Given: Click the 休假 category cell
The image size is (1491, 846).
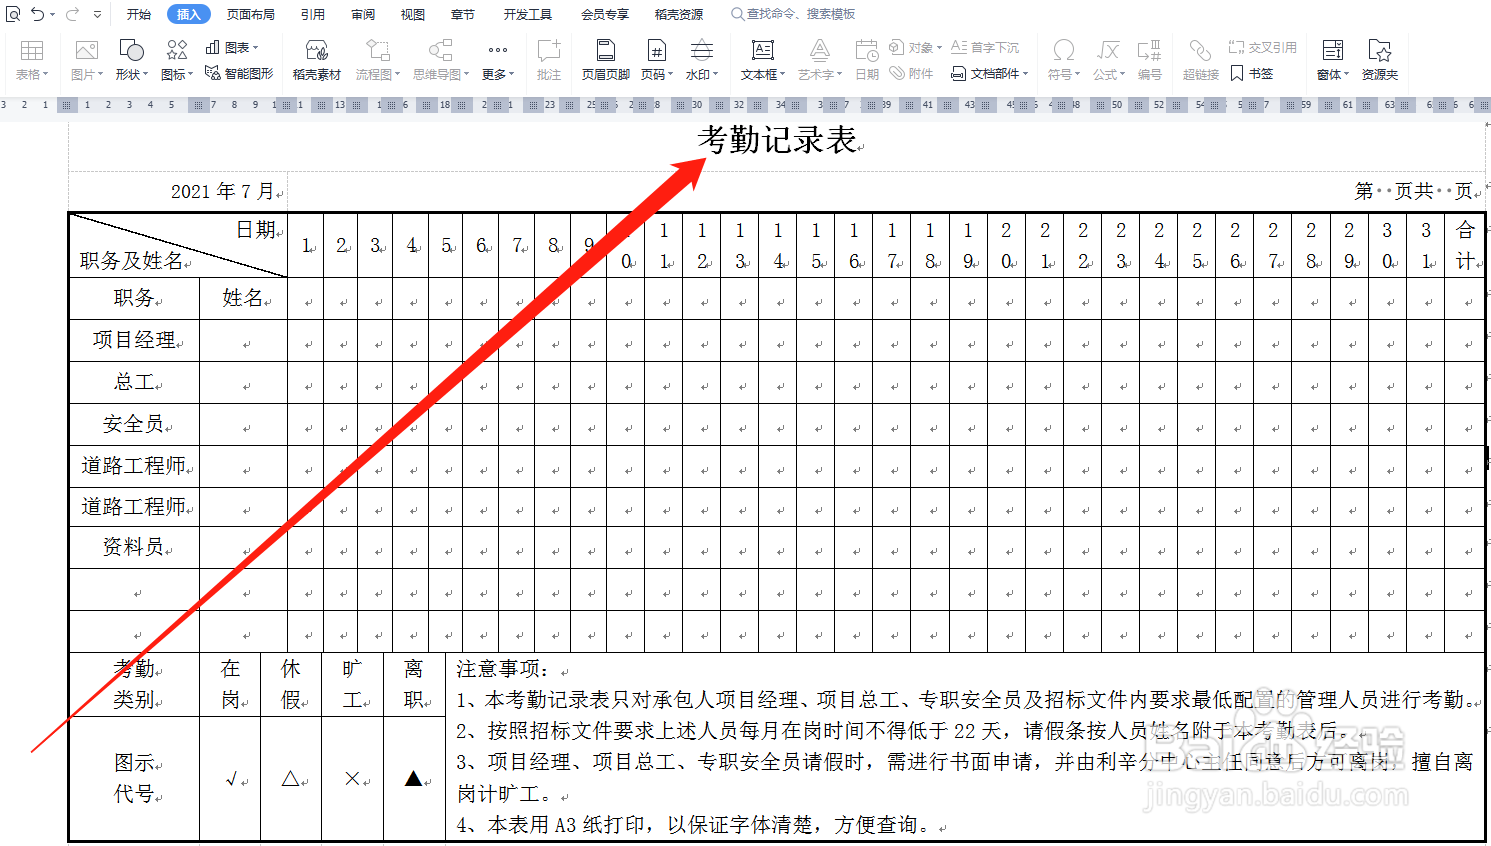Looking at the screenshot, I should pyautogui.click(x=291, y=684).
